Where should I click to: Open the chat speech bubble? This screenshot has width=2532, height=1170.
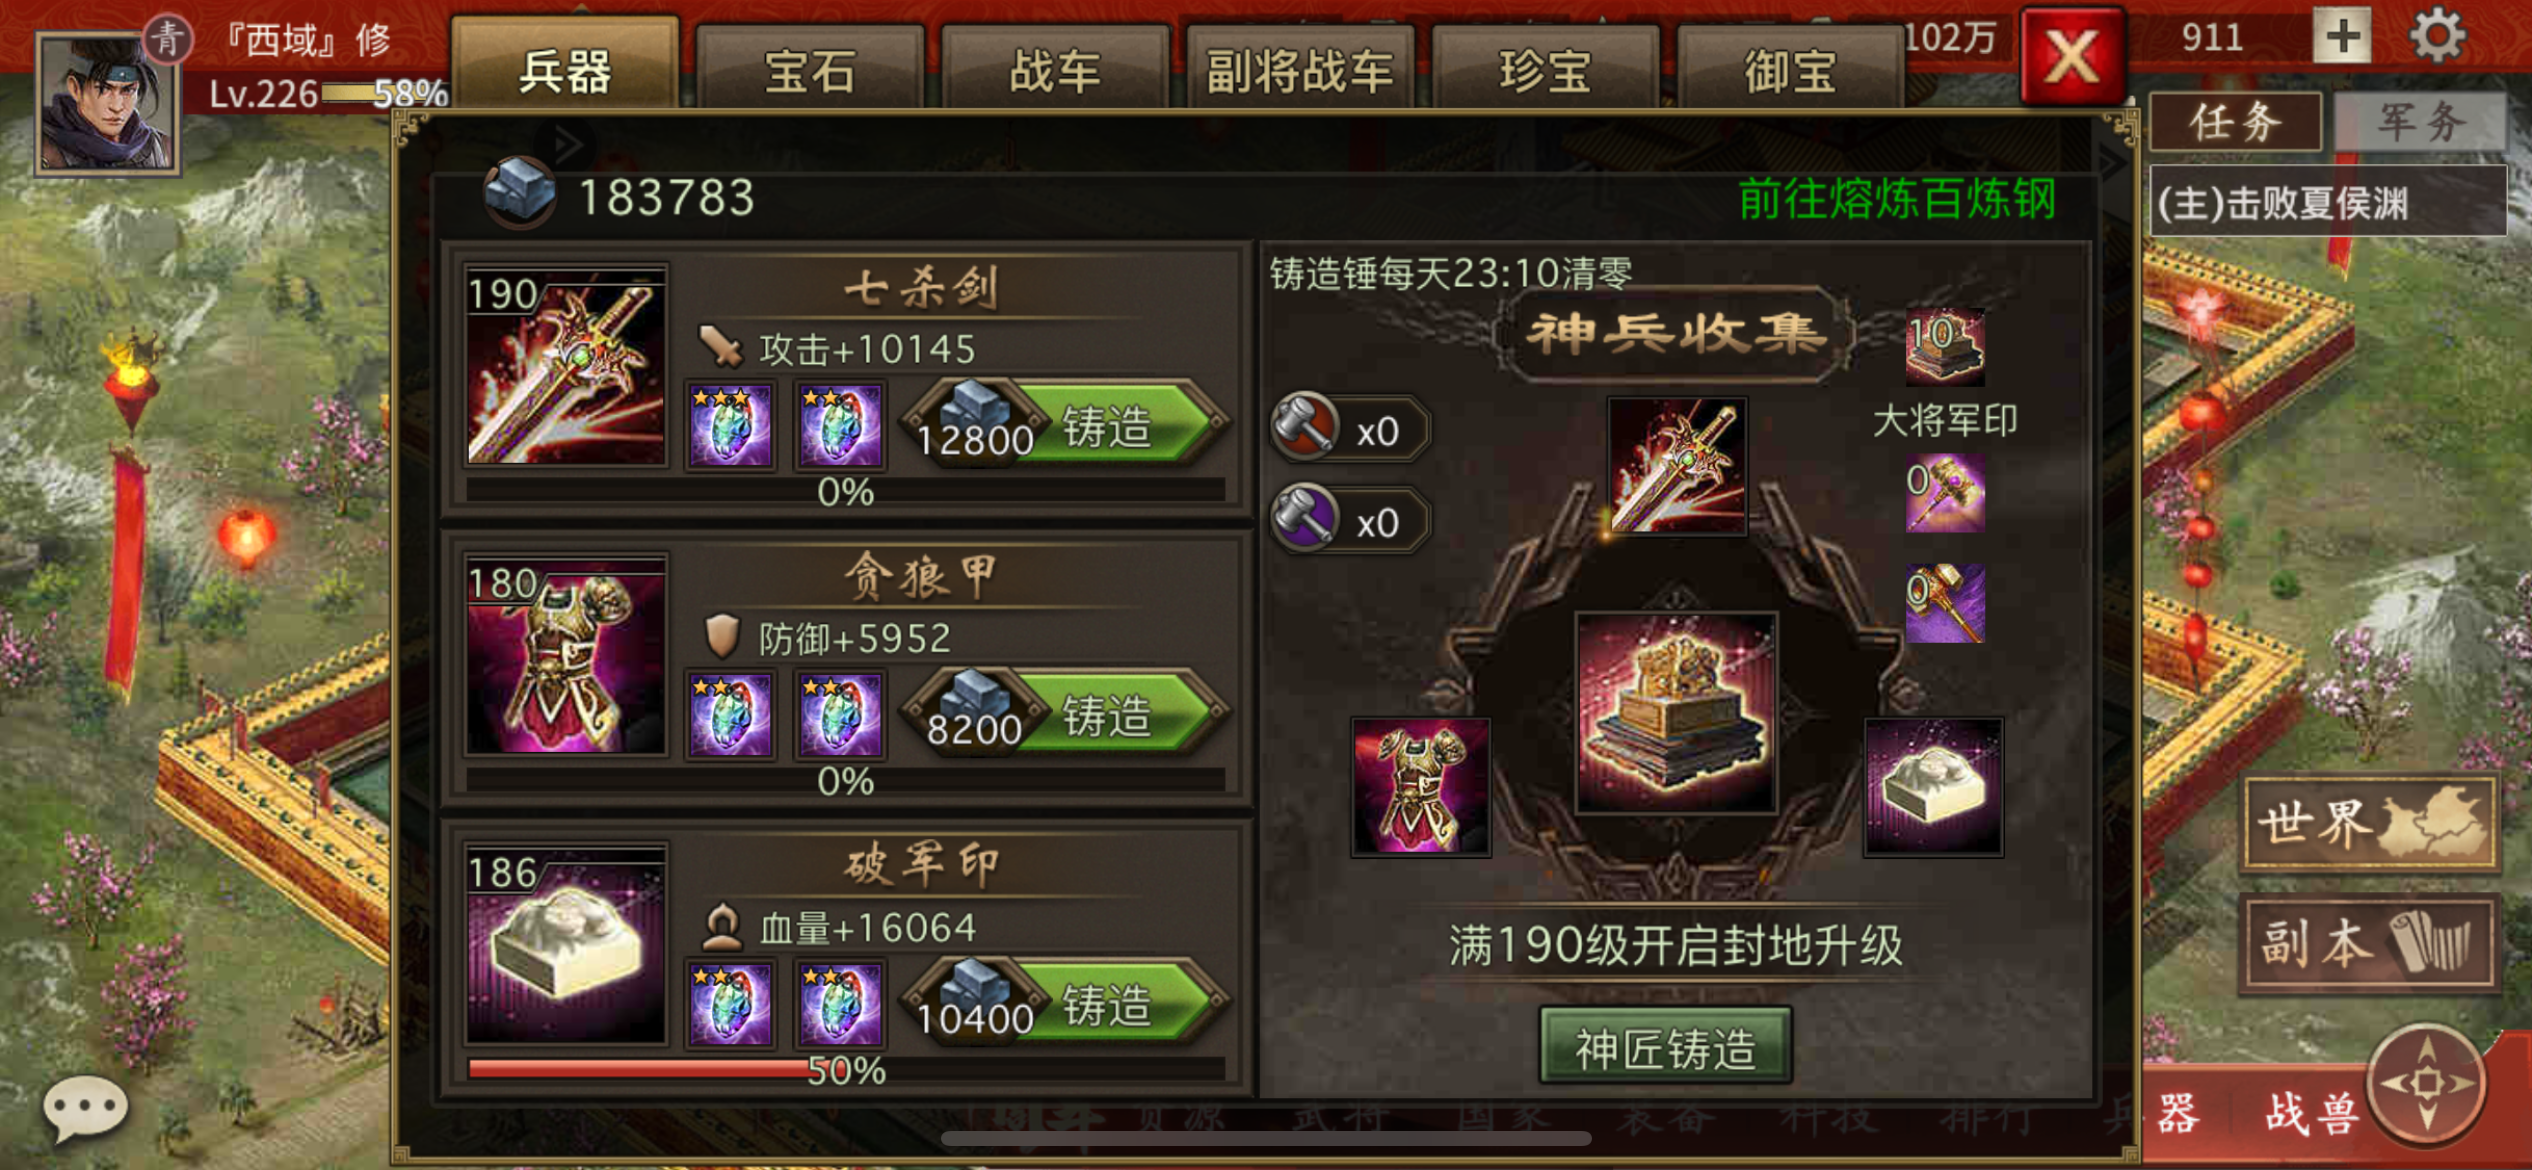(85, 1108)
